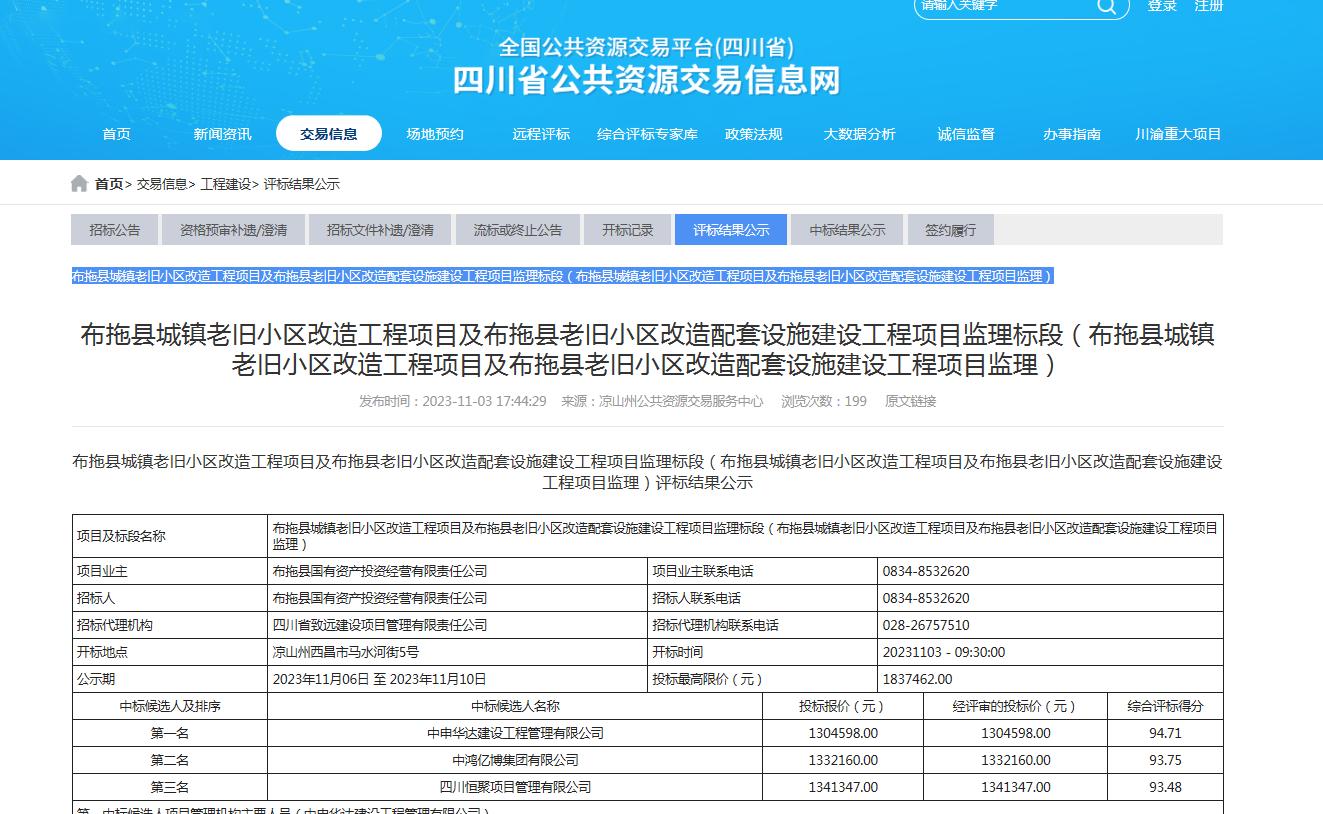Switch to 中标结果公示 tab

click(847, 230)
